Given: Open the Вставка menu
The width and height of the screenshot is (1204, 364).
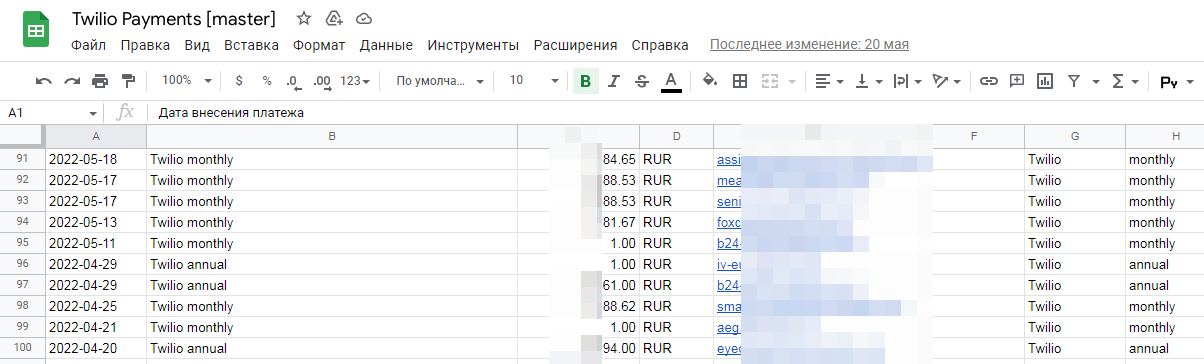Looking at the screenshot, I should (251, 45).
